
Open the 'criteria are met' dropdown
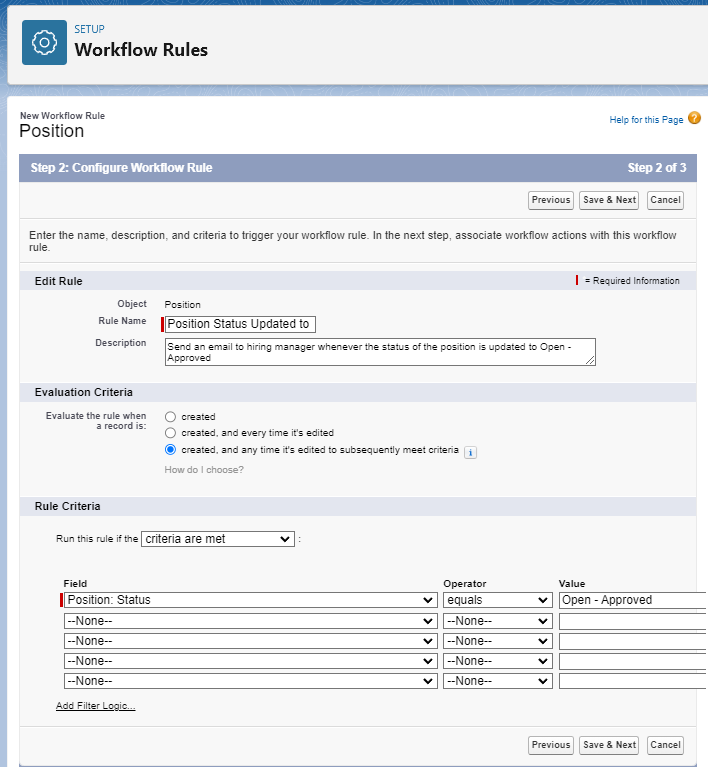(x=218, y=539)
